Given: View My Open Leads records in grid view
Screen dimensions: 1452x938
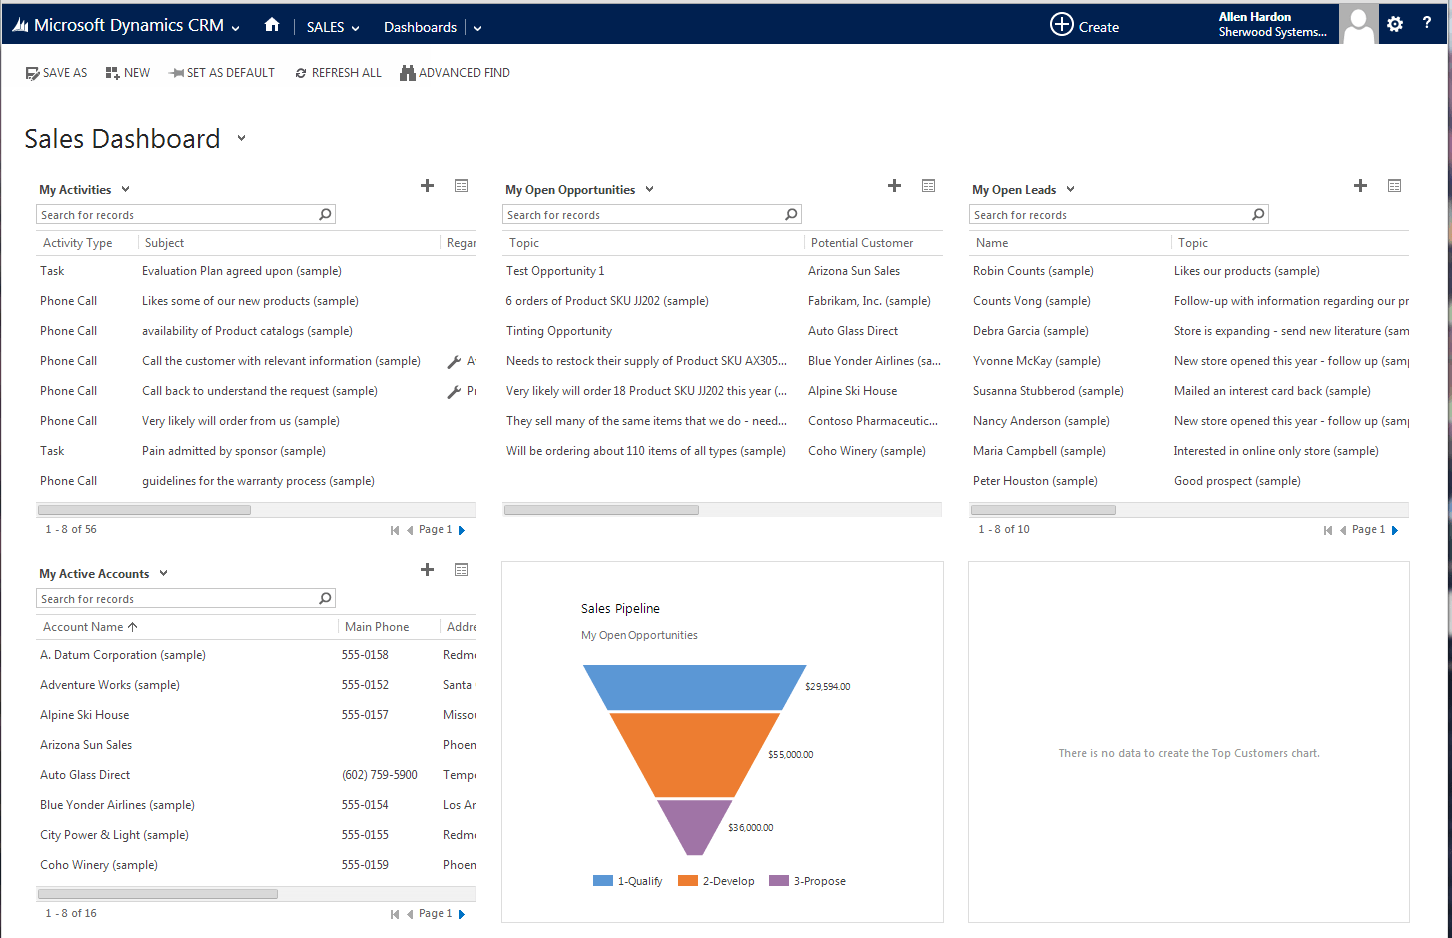Looking at the screenshot, I should click(x=1394, y=186).
